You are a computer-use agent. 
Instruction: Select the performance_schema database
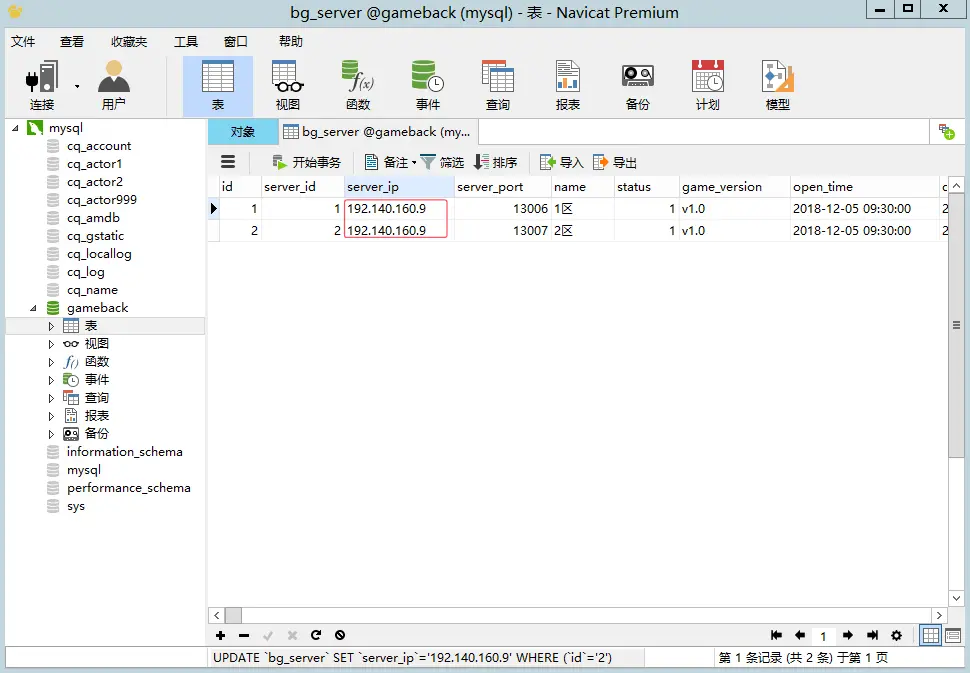[129, 488]
